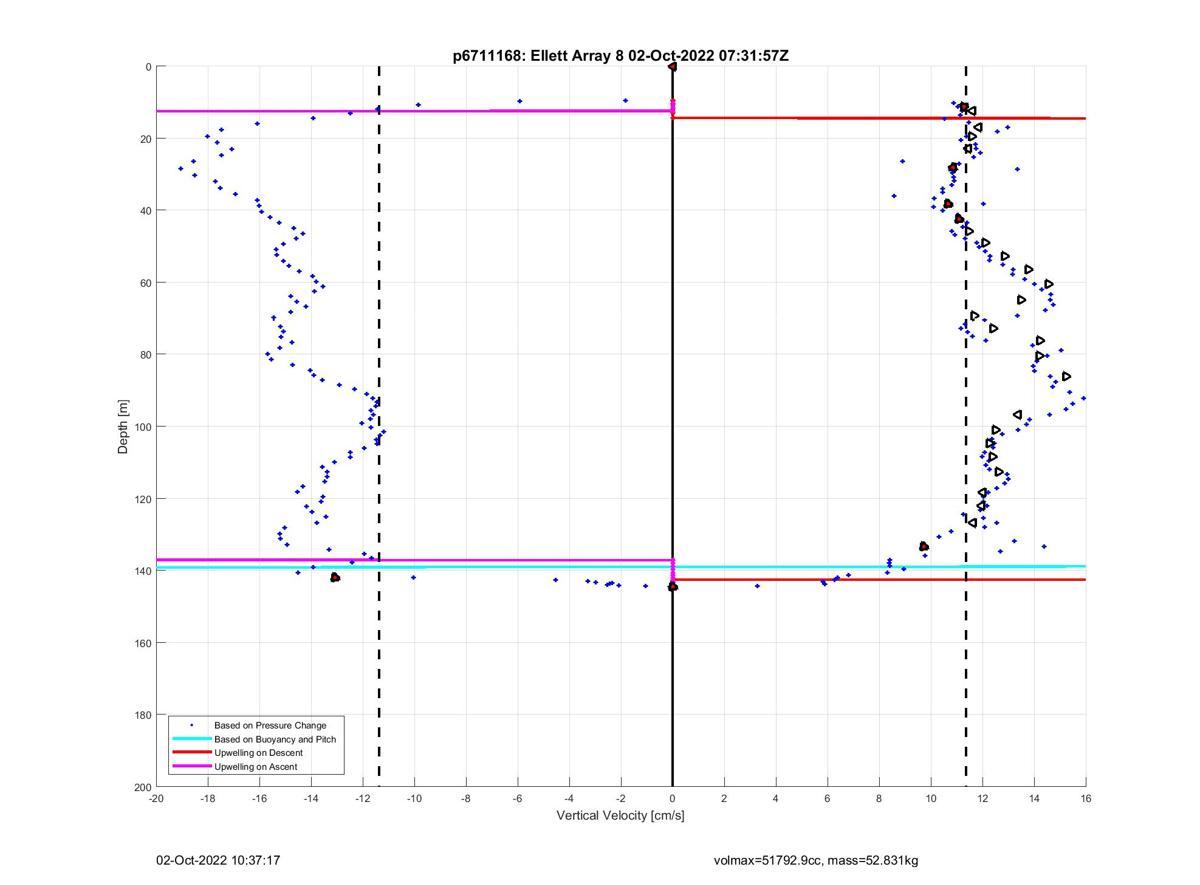Click the y-axis tick label '200'
The width and height of the screenshot is (1200, 885).
tap(142, 787)
